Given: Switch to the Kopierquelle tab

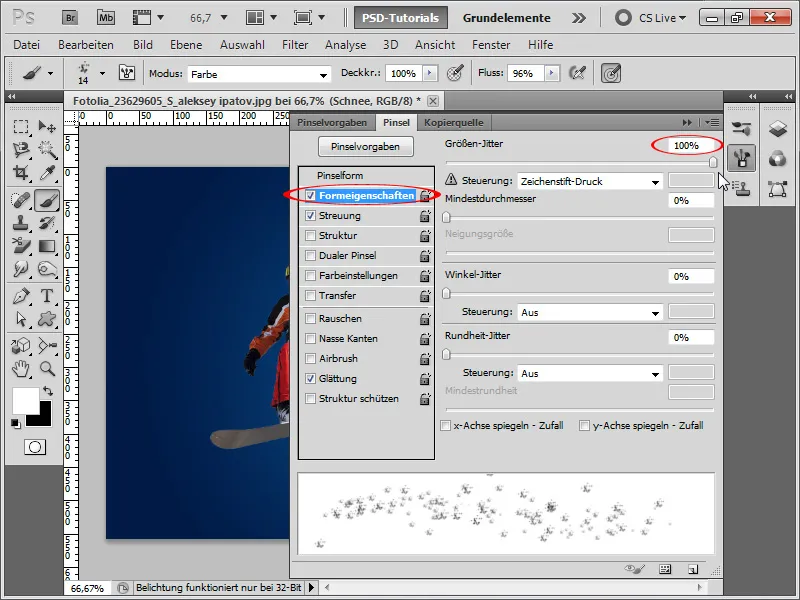Looking at the screenshot, I should [454, 122].
